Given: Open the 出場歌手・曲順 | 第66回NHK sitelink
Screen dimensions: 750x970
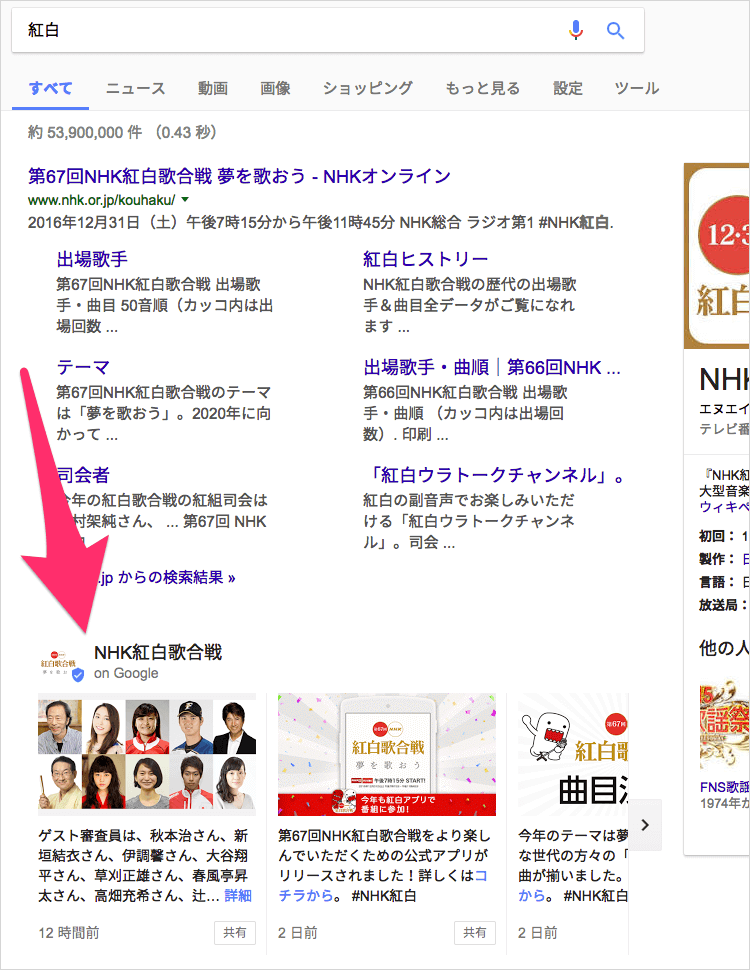Looking at the screenshot, I should (492, 367).
